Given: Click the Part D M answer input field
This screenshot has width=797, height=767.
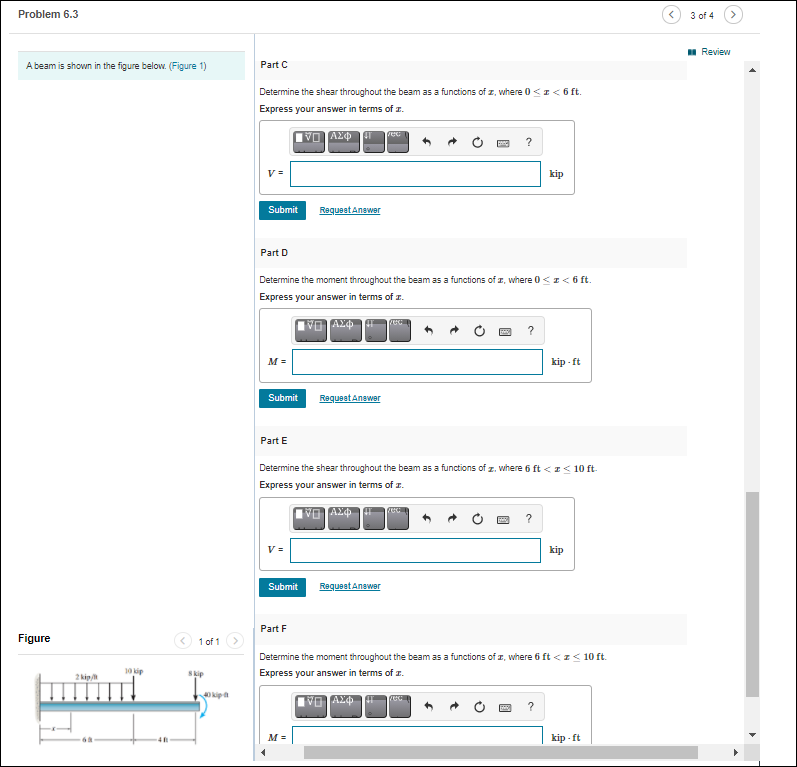Looking at the screenshot, I should (x=417, y=362).
